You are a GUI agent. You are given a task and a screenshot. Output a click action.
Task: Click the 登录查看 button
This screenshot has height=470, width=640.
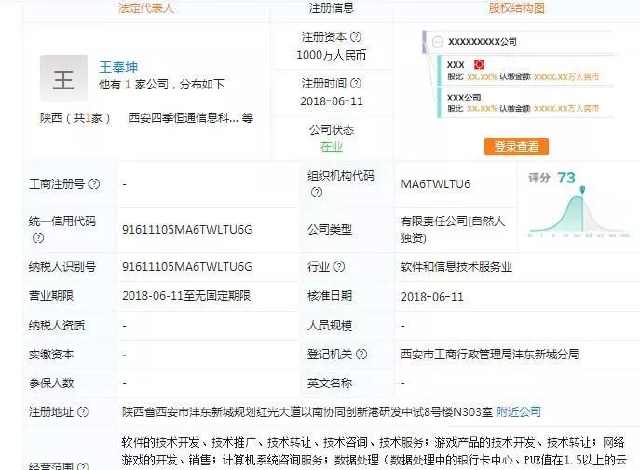516,146
